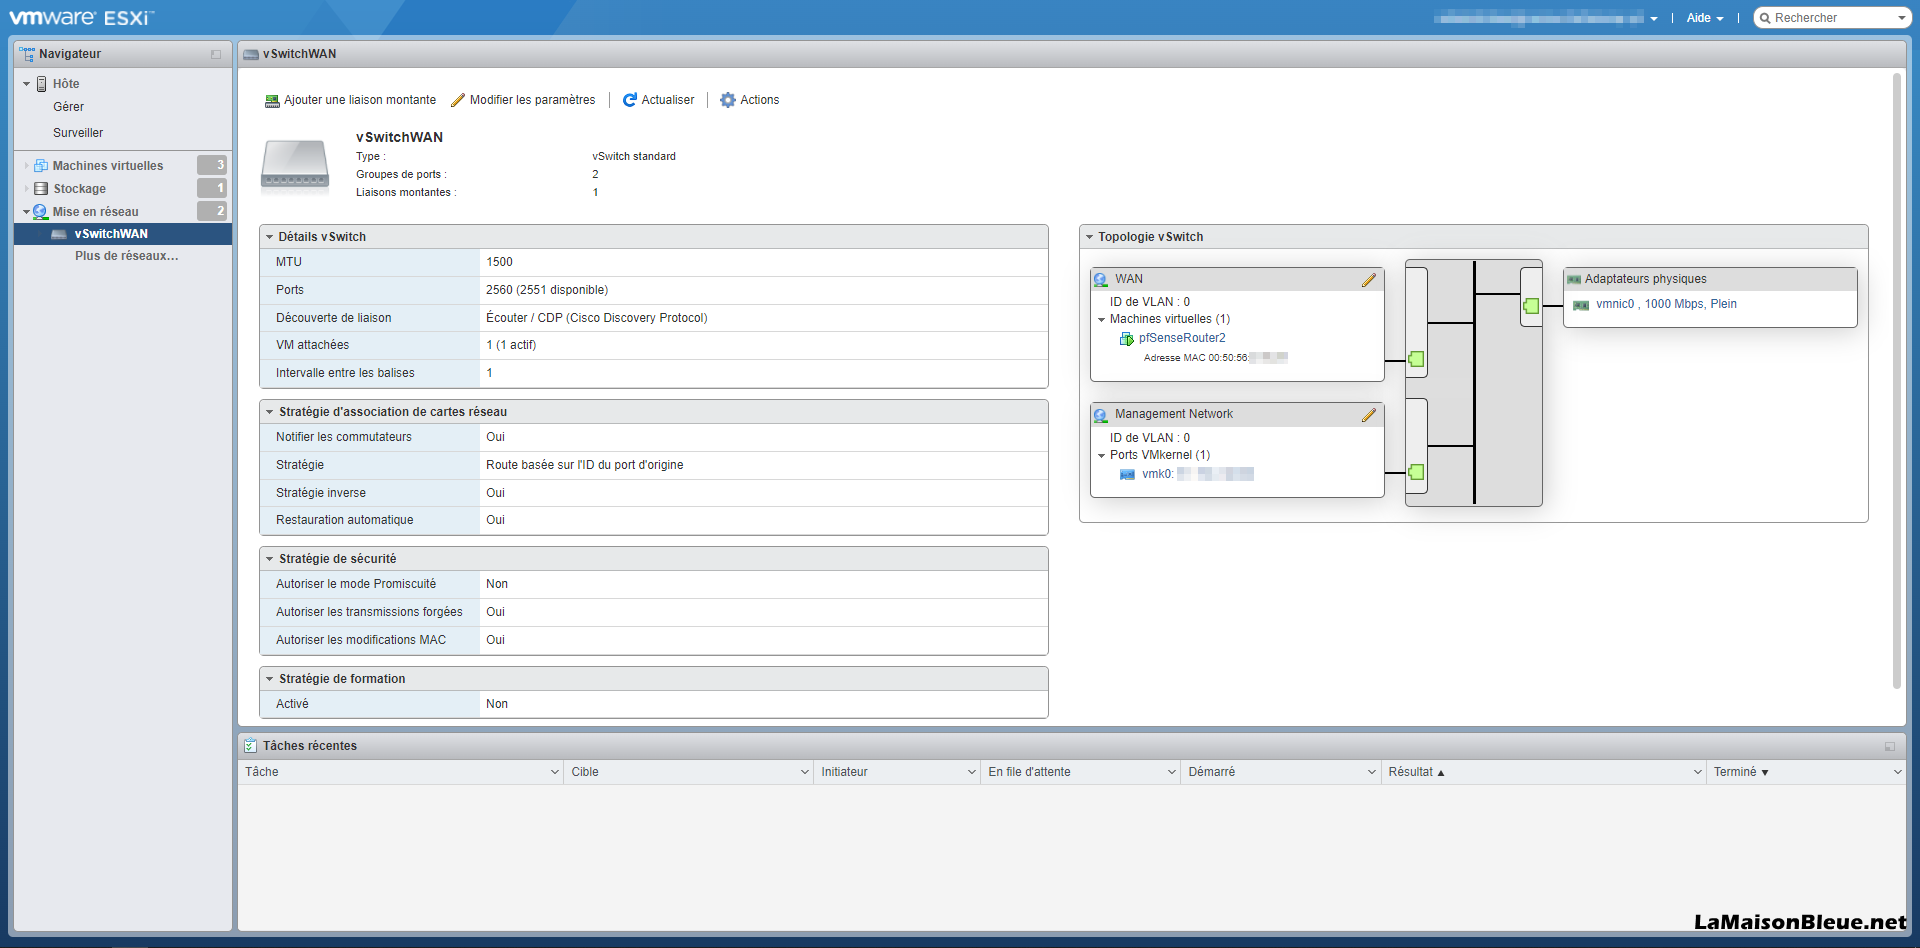
Task: Collapse the Mise en réseau tree node
Action: pos(26,212)
